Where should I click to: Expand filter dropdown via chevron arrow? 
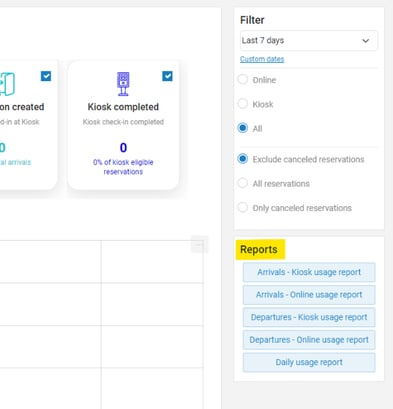tap(366, 41)
